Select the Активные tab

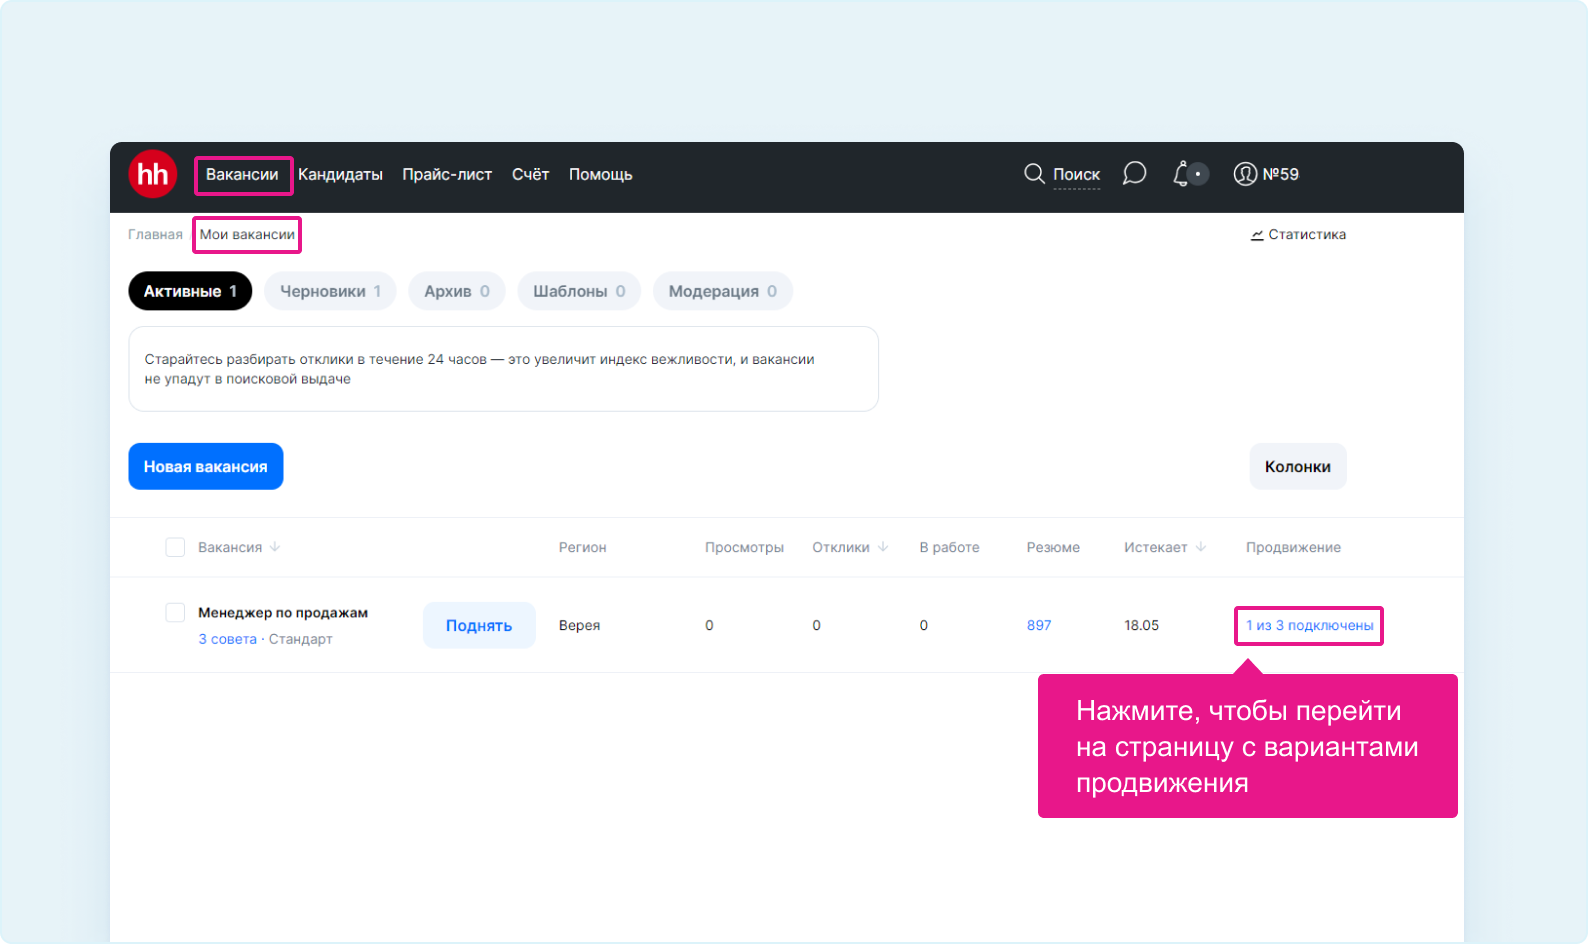[190, 291]
